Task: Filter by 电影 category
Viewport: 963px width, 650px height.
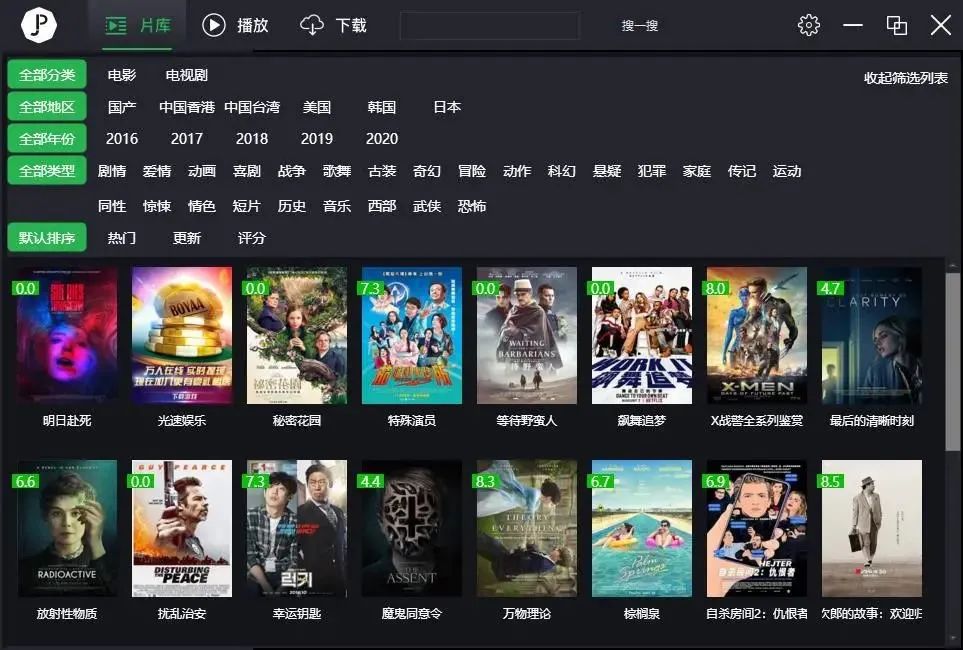Action: tap(122, 75)
